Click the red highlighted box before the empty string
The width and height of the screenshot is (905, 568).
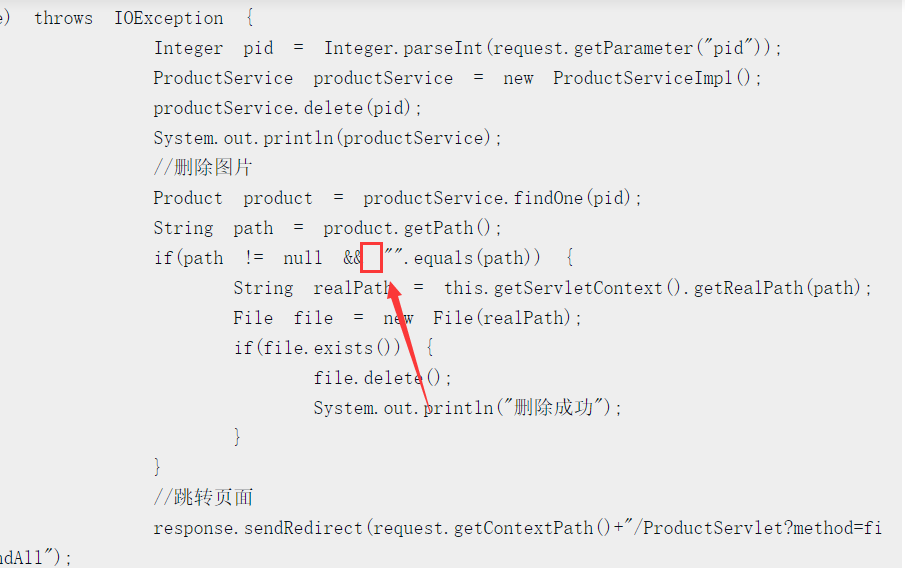372,258
